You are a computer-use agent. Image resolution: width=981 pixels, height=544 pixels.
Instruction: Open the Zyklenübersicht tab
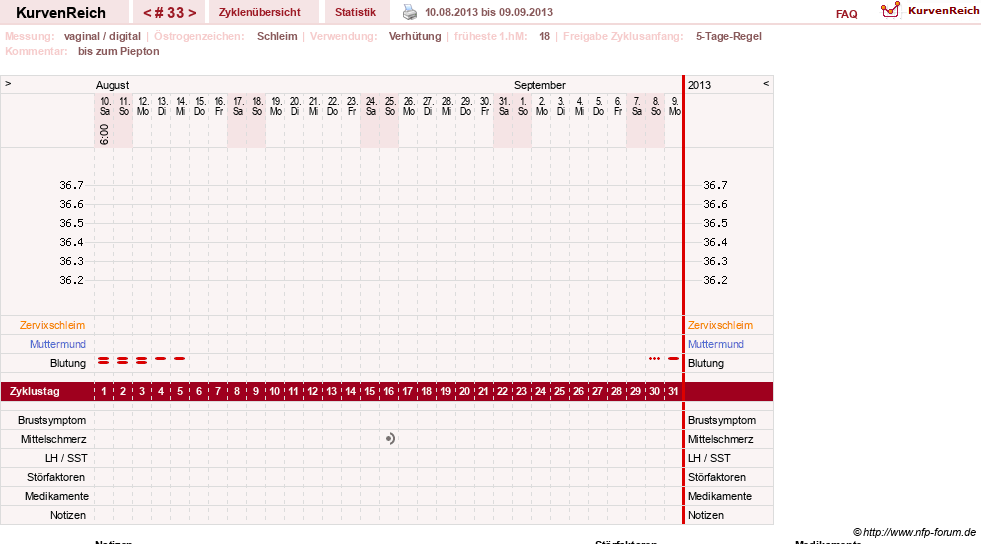click(260, 12)
